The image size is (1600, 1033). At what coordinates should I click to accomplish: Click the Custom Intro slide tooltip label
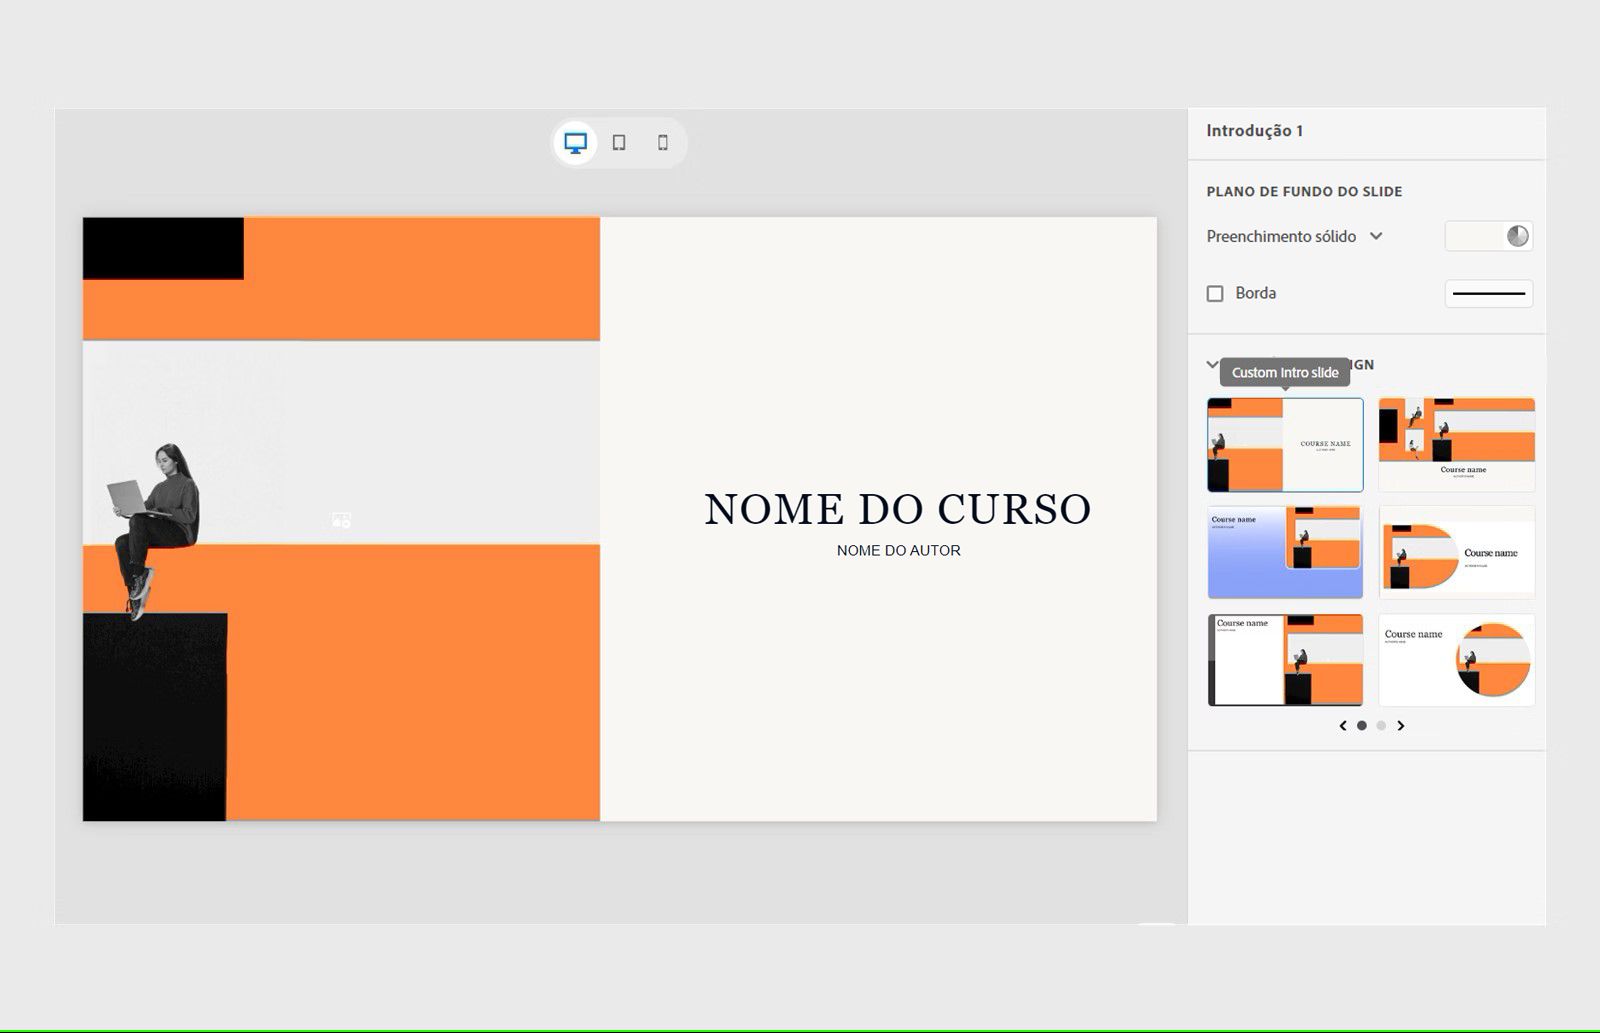[1285, 372]
